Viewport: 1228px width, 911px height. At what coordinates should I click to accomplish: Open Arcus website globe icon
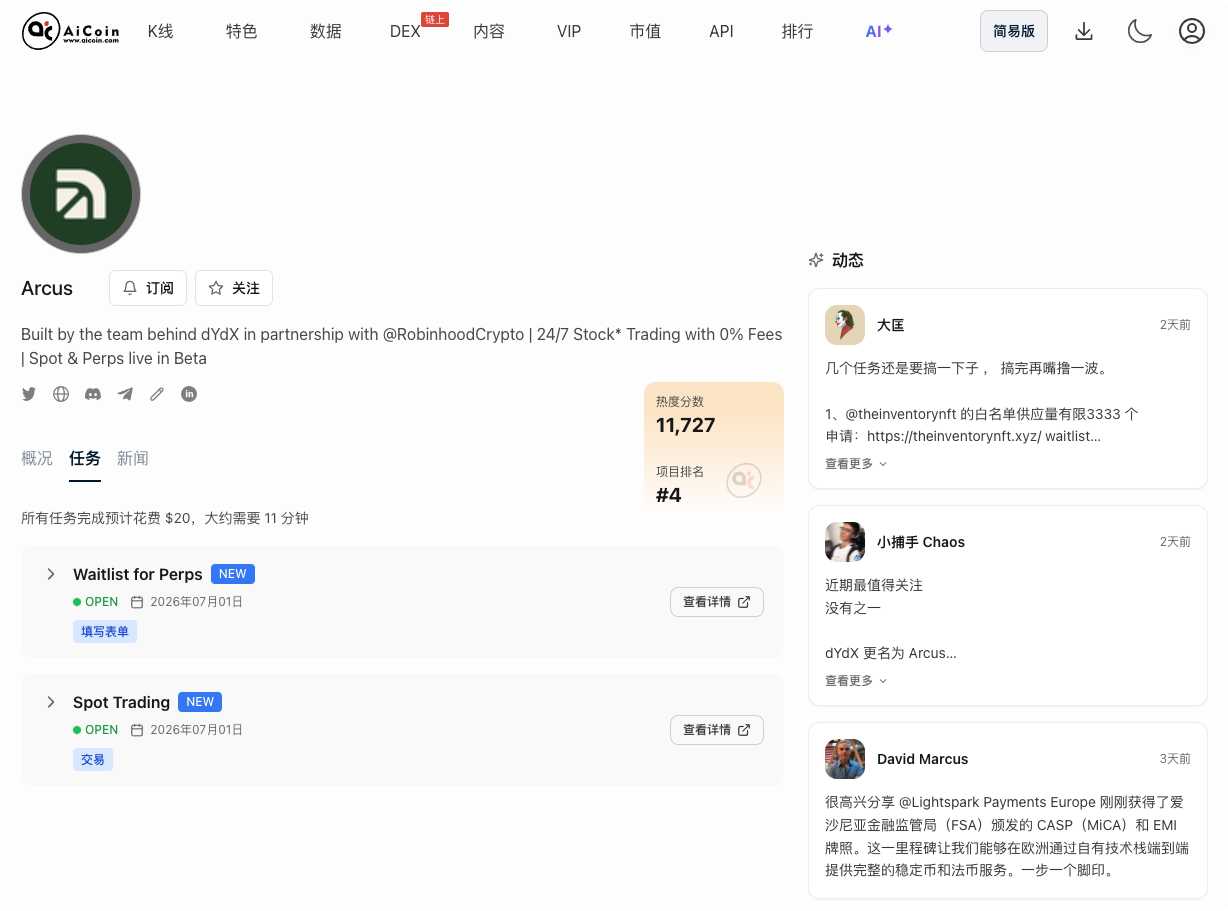61,394
